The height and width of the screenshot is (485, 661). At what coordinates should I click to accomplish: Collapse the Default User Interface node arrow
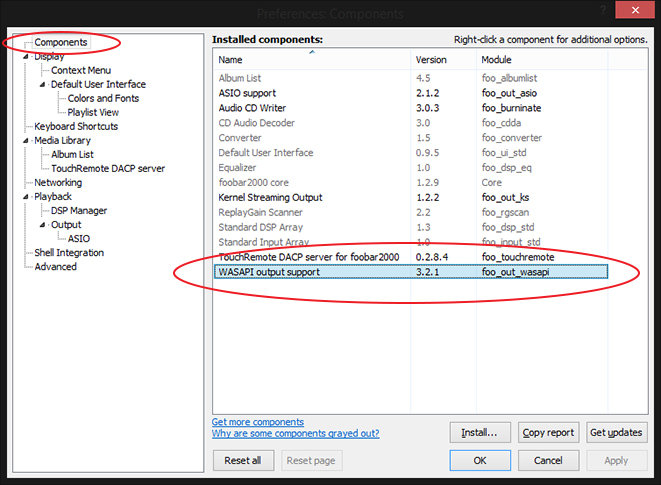pyautogui.click(x=43, y=85)
